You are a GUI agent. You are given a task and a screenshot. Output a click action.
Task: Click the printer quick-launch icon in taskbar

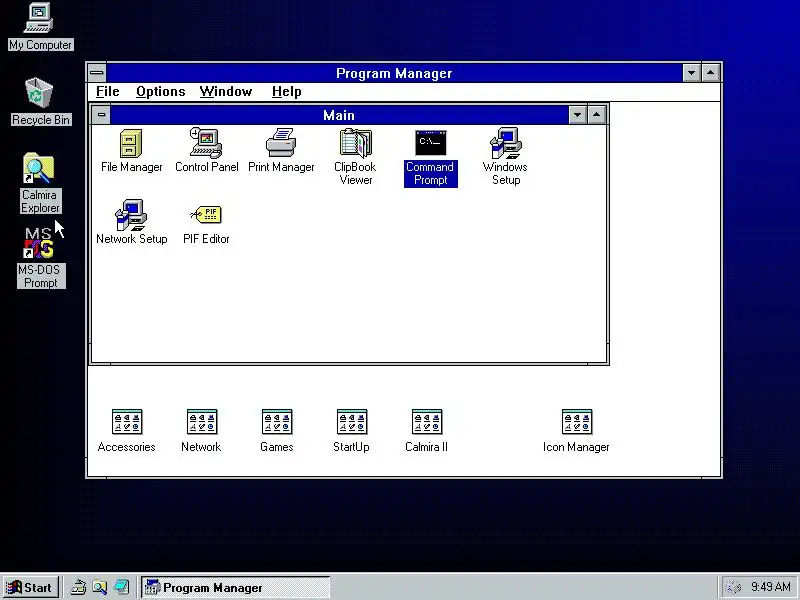(x=78, y=587)
